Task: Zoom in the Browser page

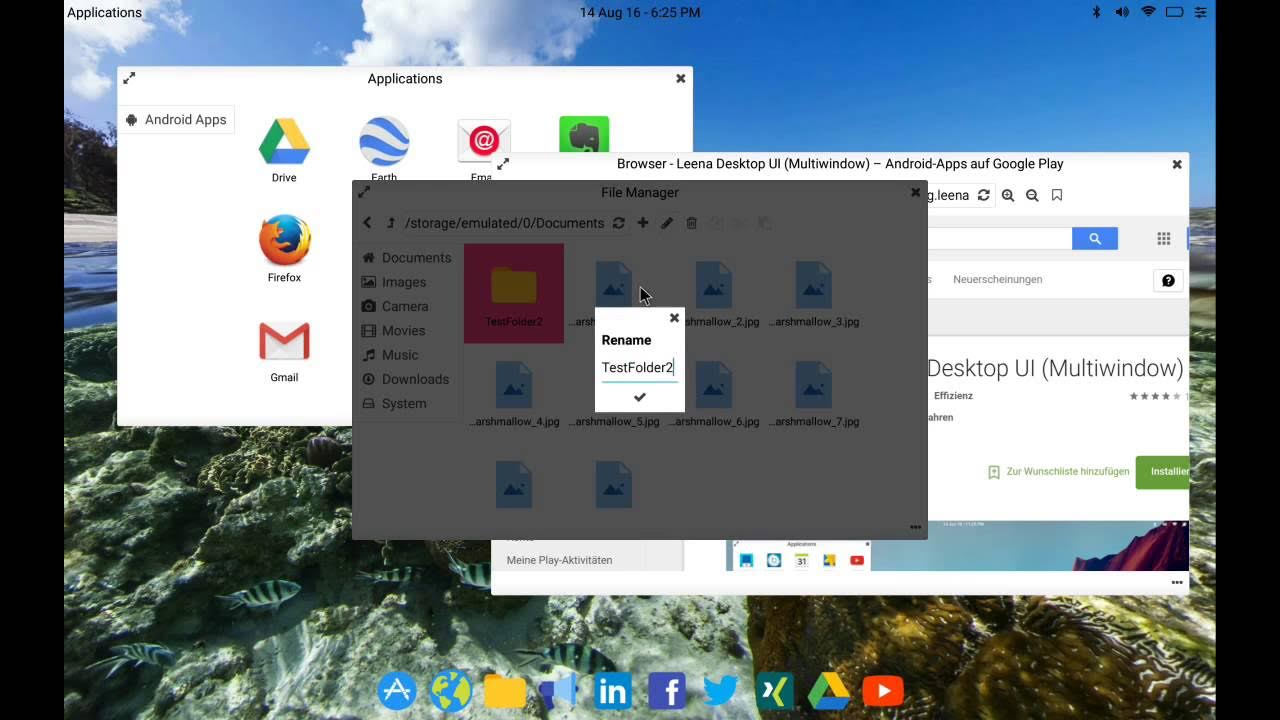Action: coord(1008,196)
